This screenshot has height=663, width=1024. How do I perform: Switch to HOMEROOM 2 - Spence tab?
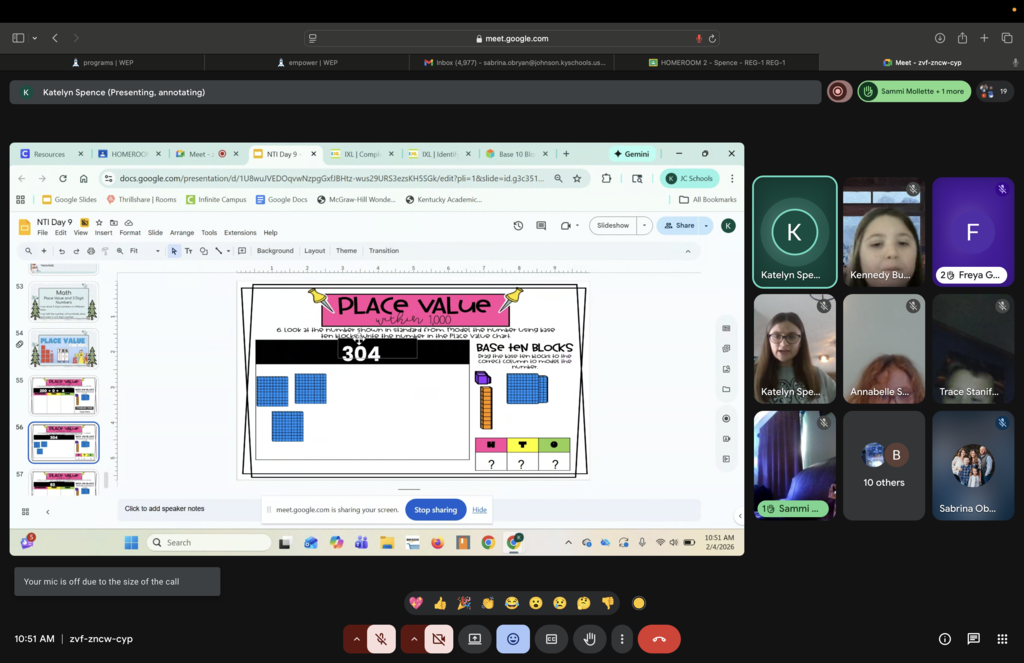point(716,62)
